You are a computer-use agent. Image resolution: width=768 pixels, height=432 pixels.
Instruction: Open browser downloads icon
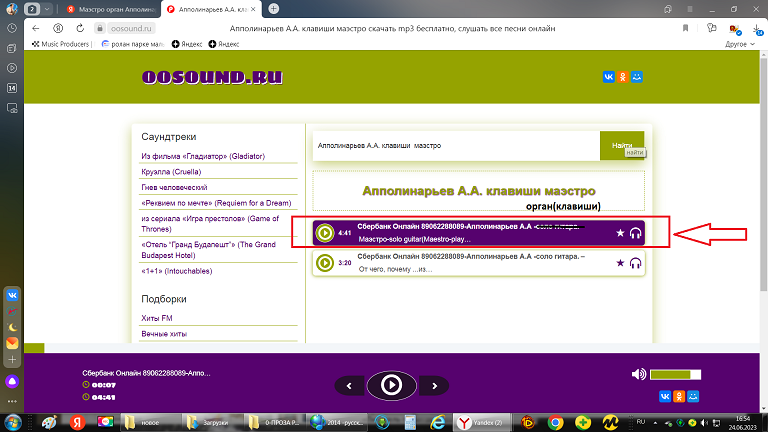click(758, 29)
